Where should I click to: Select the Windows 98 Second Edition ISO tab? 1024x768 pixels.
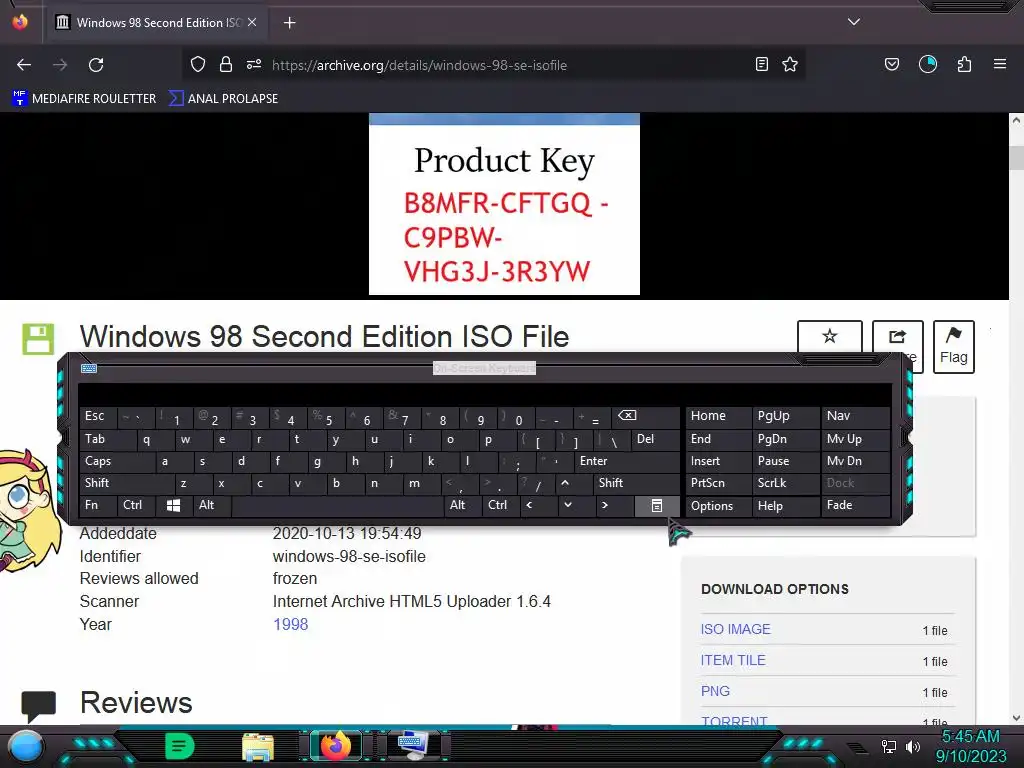pos(156,23)
